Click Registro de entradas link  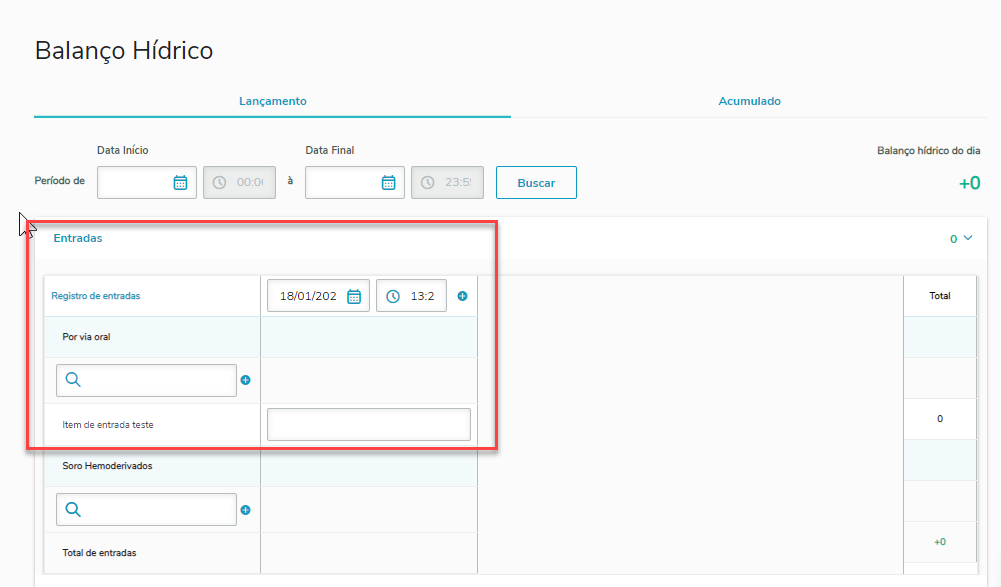tap(96, 296)
